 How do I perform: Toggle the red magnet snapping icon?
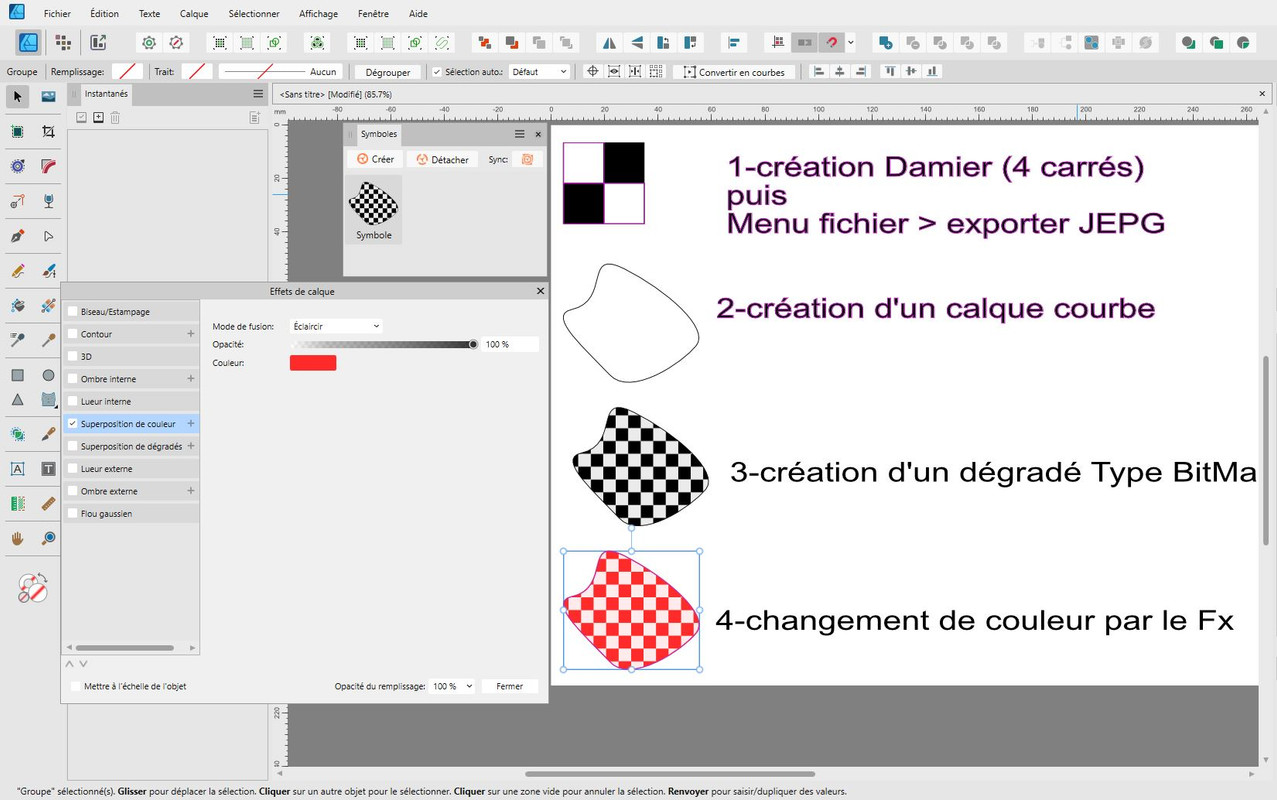[x=831, y=42]
